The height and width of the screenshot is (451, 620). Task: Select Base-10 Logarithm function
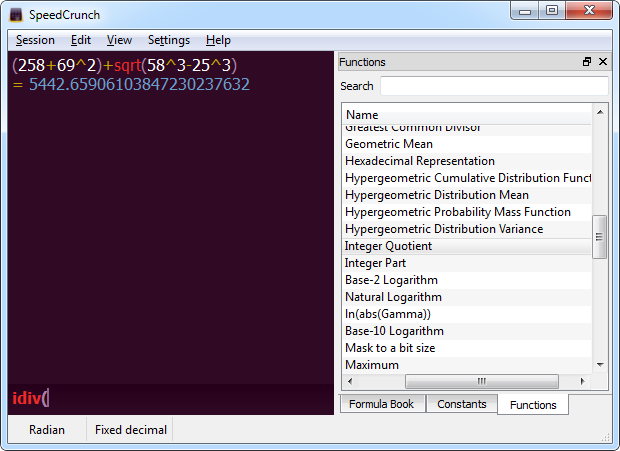point(467,331)
